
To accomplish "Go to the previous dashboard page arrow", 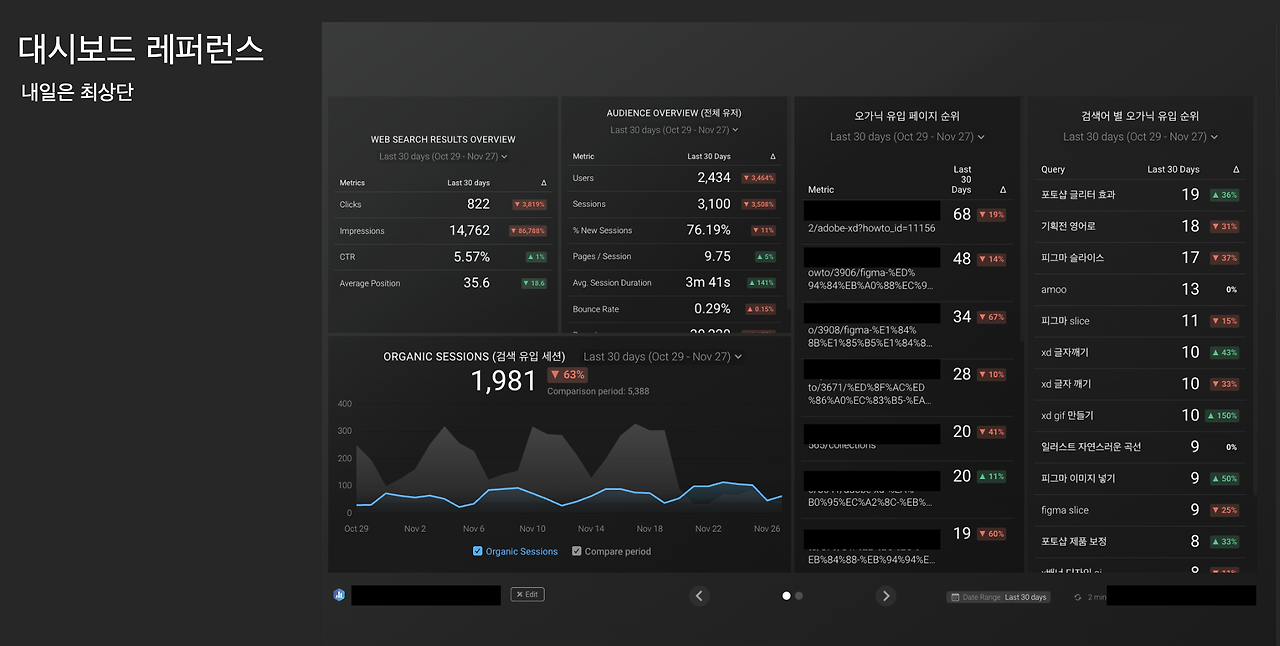I will [x=700, y=596].
